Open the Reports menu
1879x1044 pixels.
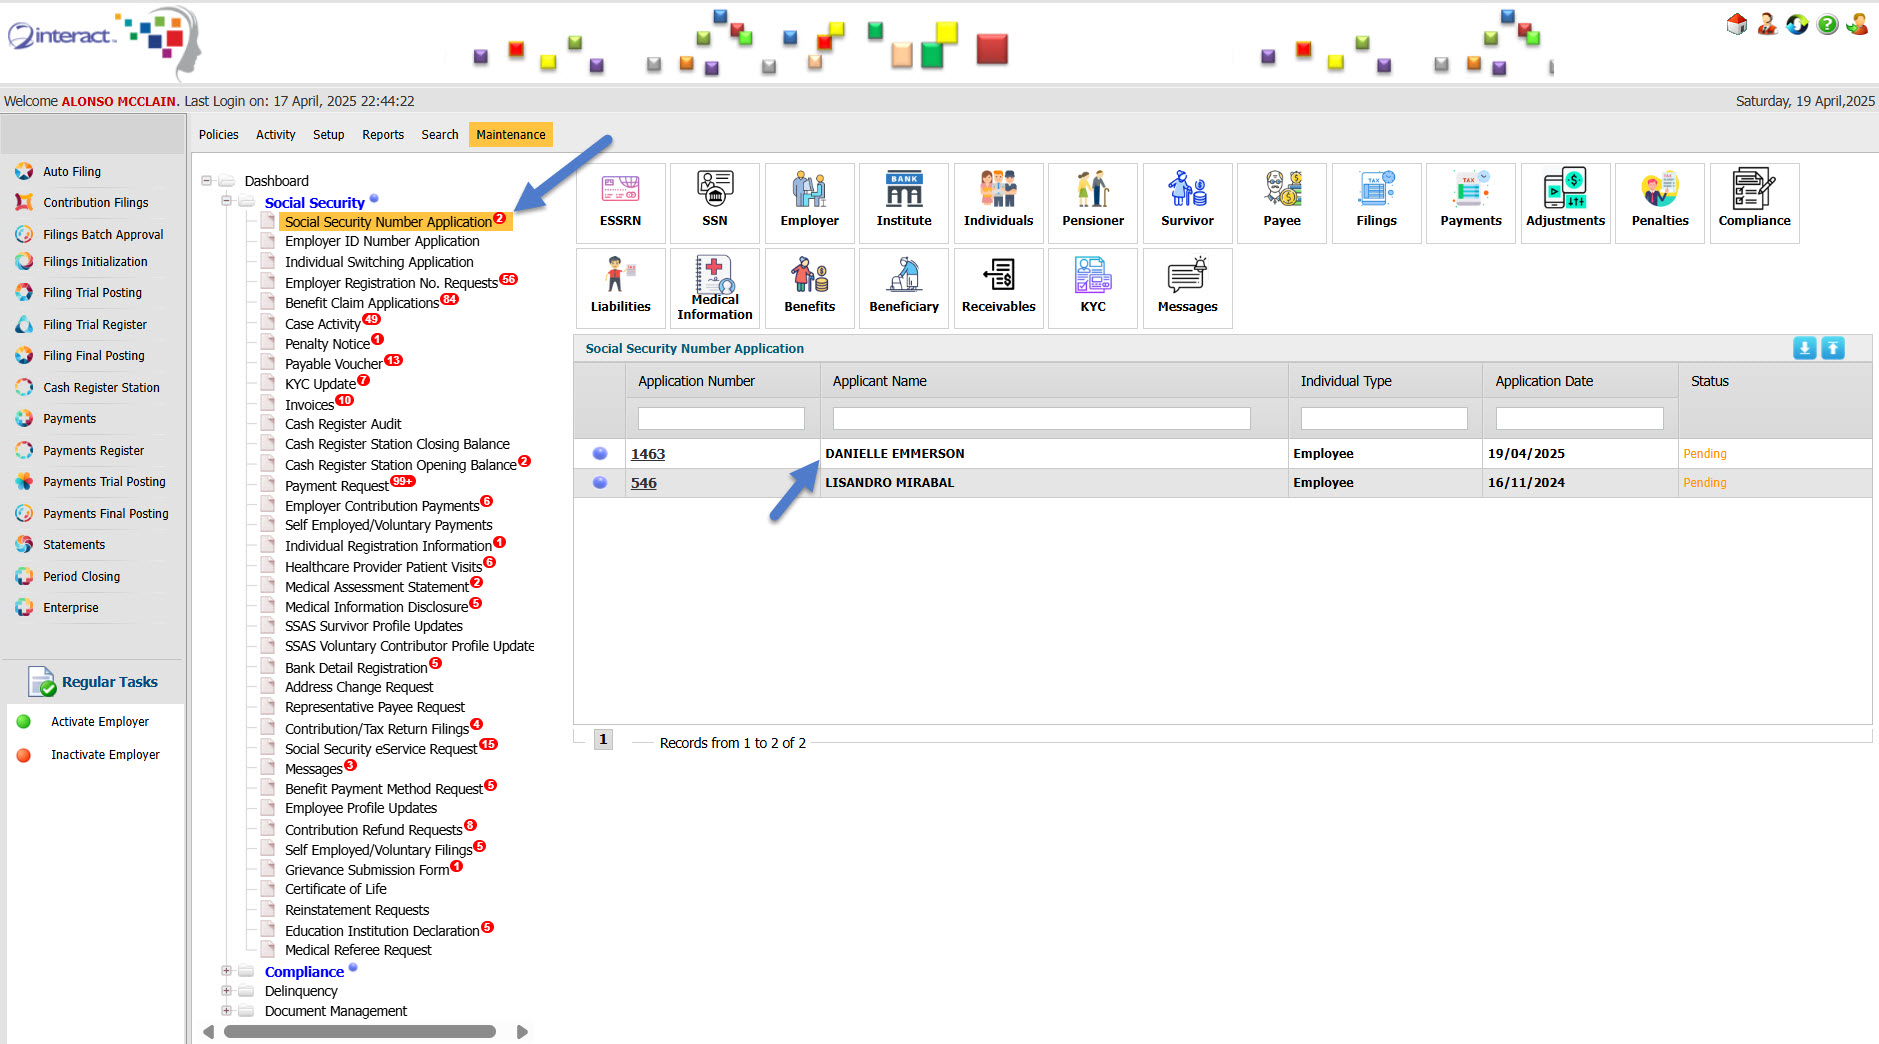pyautogui.click(x=383, y=135)
